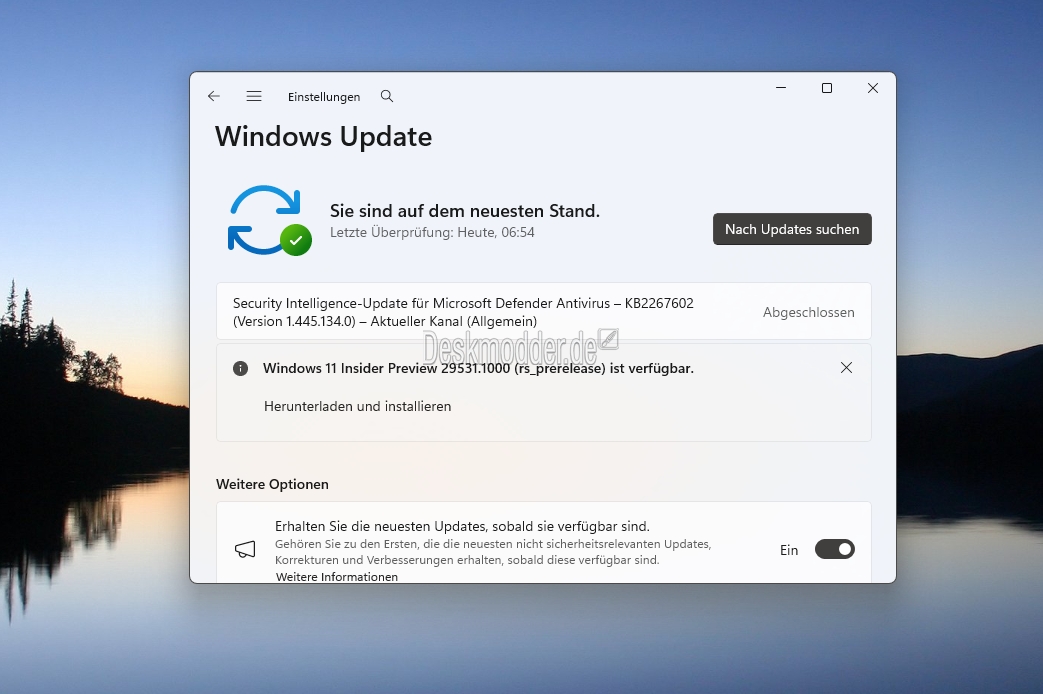Open the hamburger navigation menu
Viewport: 1043px width, 694px height.
coord(254,97)
